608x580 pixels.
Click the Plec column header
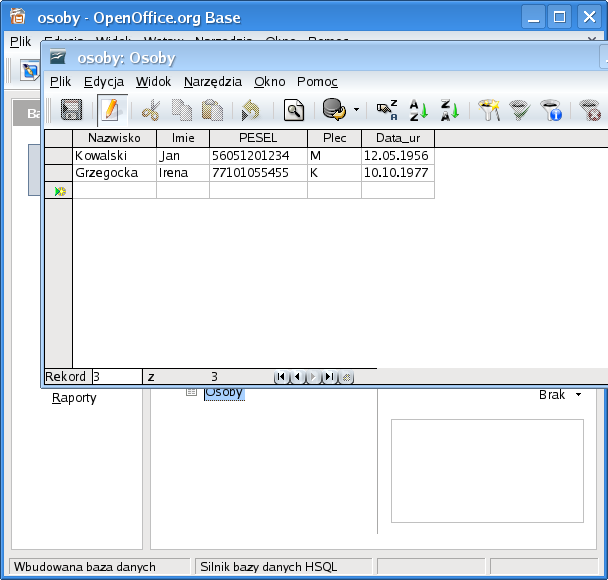335,138
